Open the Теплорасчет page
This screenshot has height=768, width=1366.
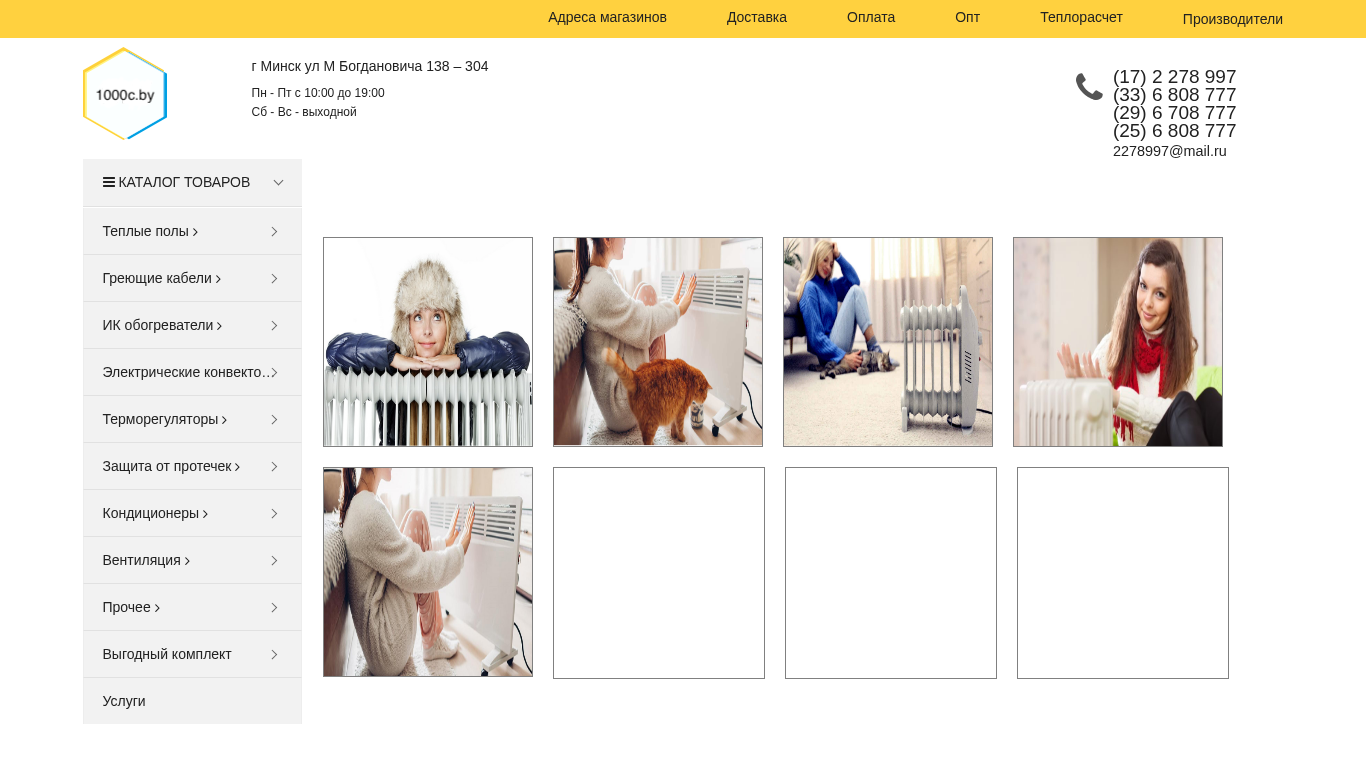(x=1081, y=17)
